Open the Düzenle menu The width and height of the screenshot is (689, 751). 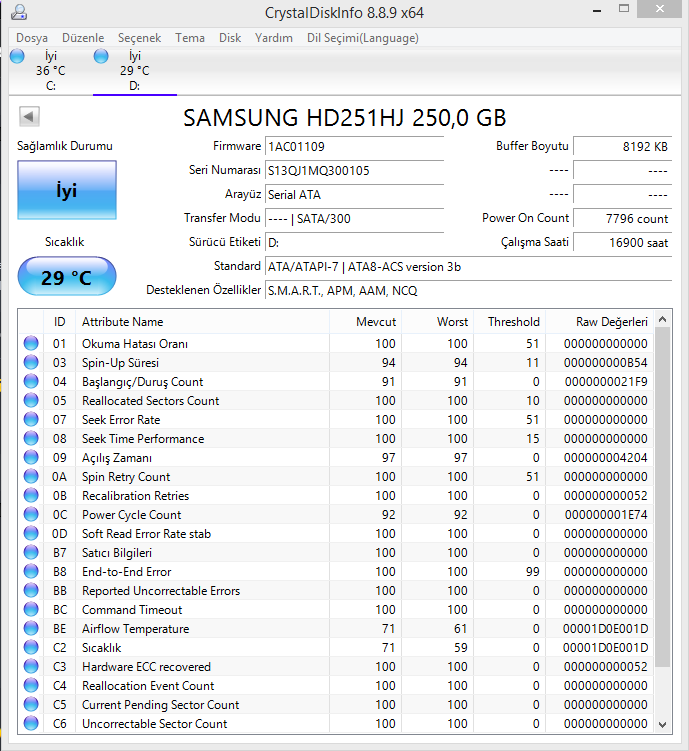point(83,38)
